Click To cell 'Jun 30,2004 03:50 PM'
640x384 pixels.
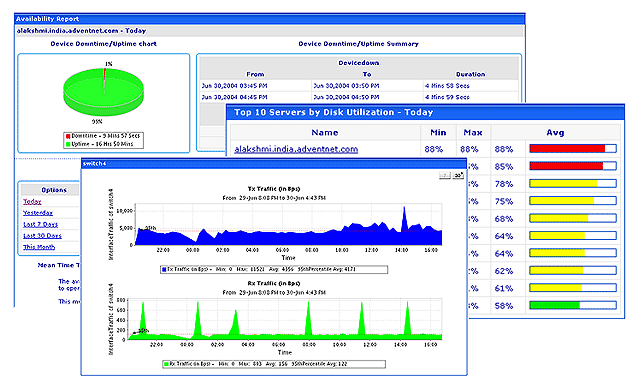click(346, 86)
